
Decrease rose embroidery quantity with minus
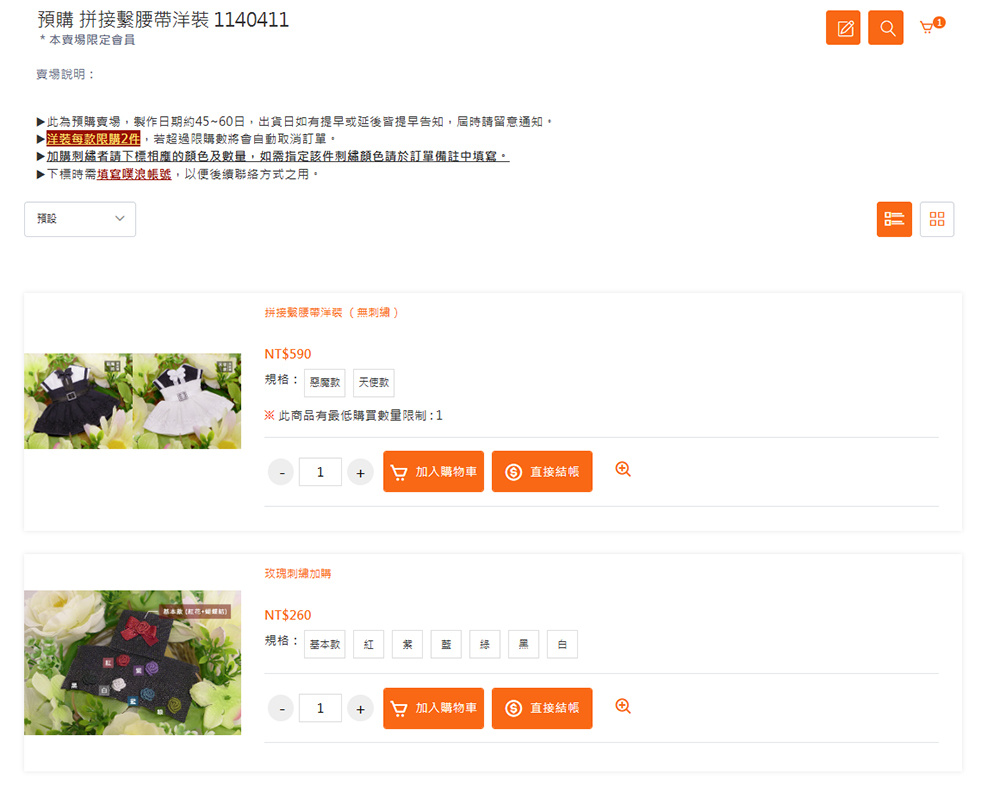click(281, 709)
